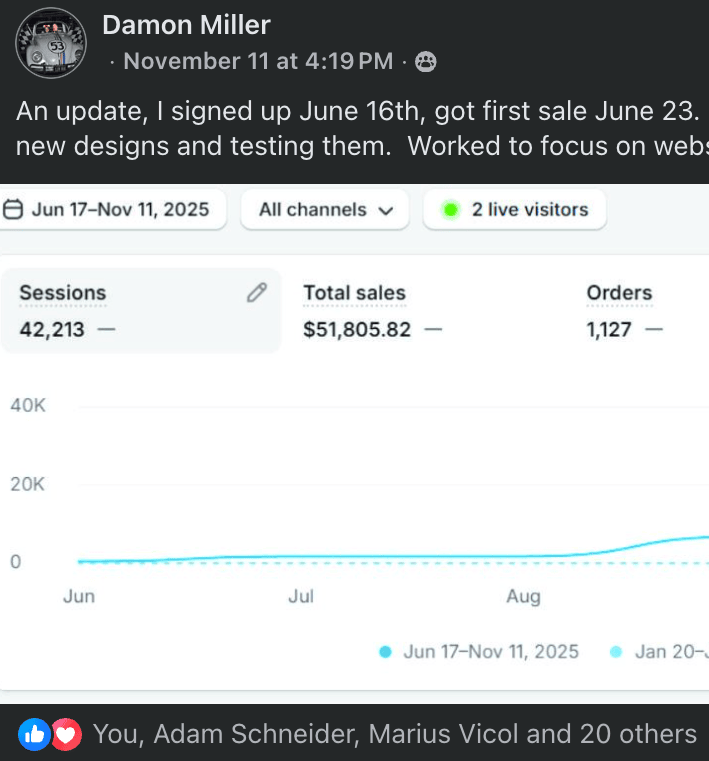This screenshot has width=709, height=761.
Task: Toggle the Jan 20 comparison legend series
Action: coord(660,652)
